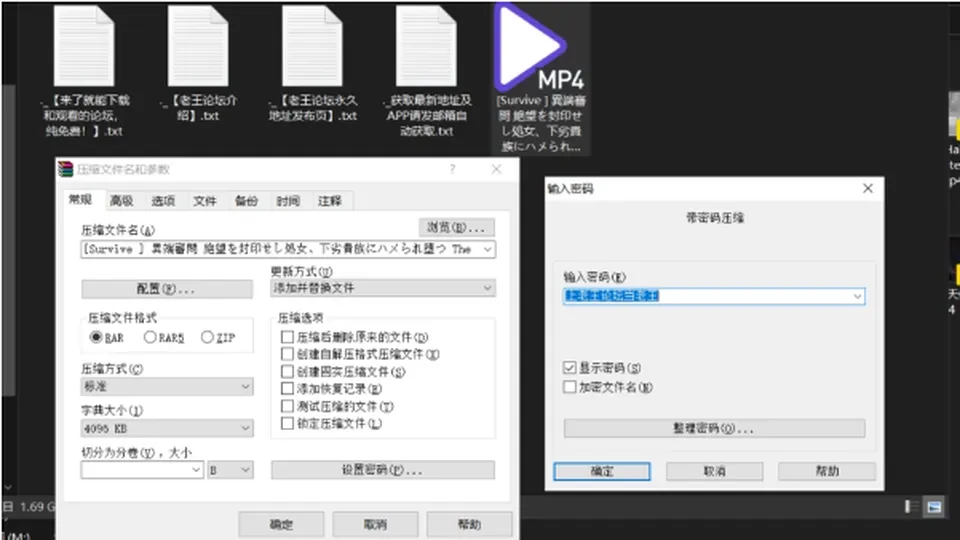Viewport: 960px width, 540px height.
Task: Confirm archive dialog with 确定
Action: click(281, 524)
